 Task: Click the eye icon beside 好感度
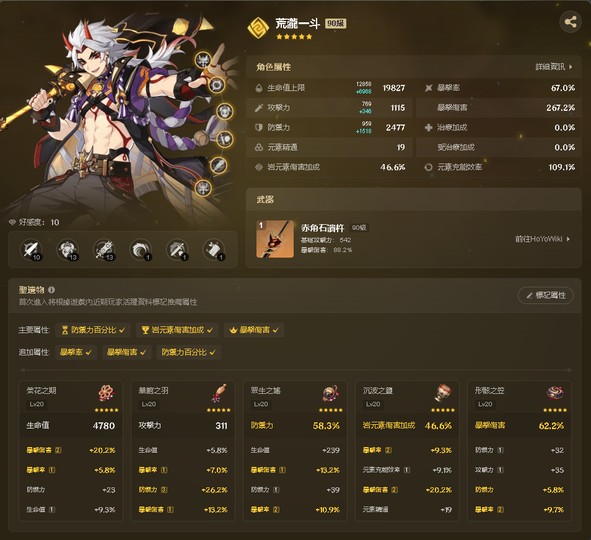13,222
